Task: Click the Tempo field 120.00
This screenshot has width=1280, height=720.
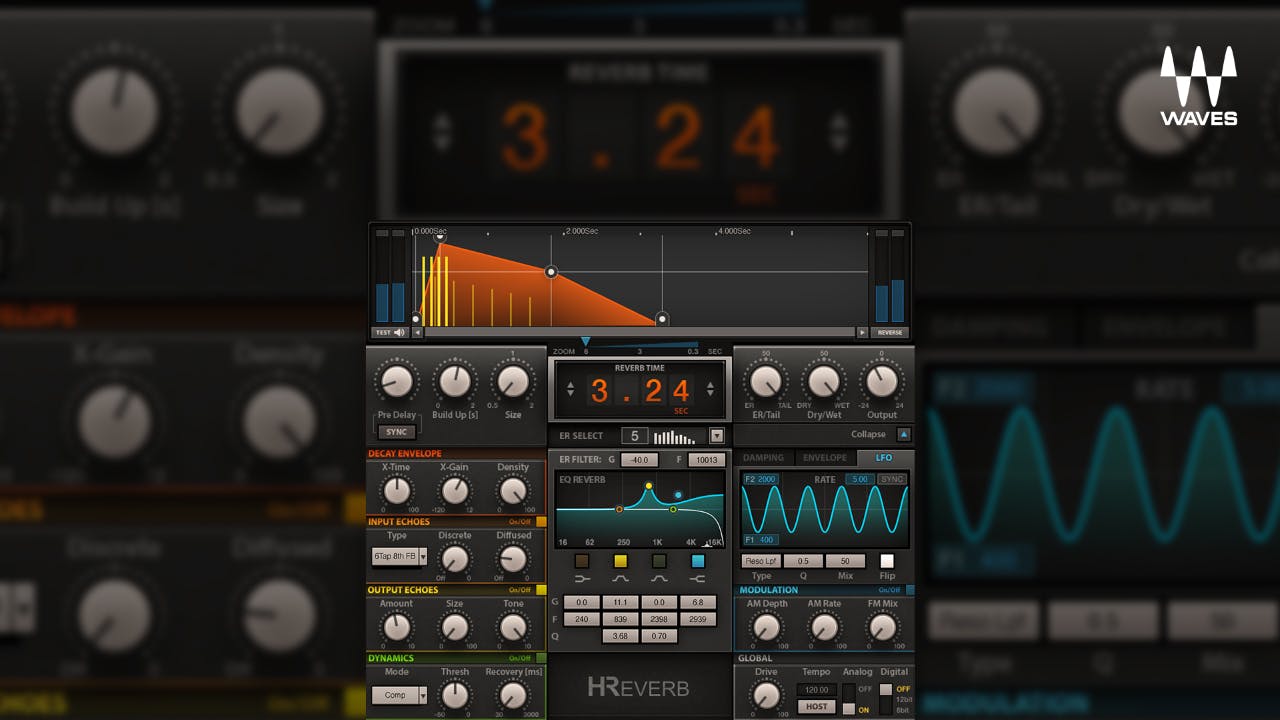Action: click(817, 690)
